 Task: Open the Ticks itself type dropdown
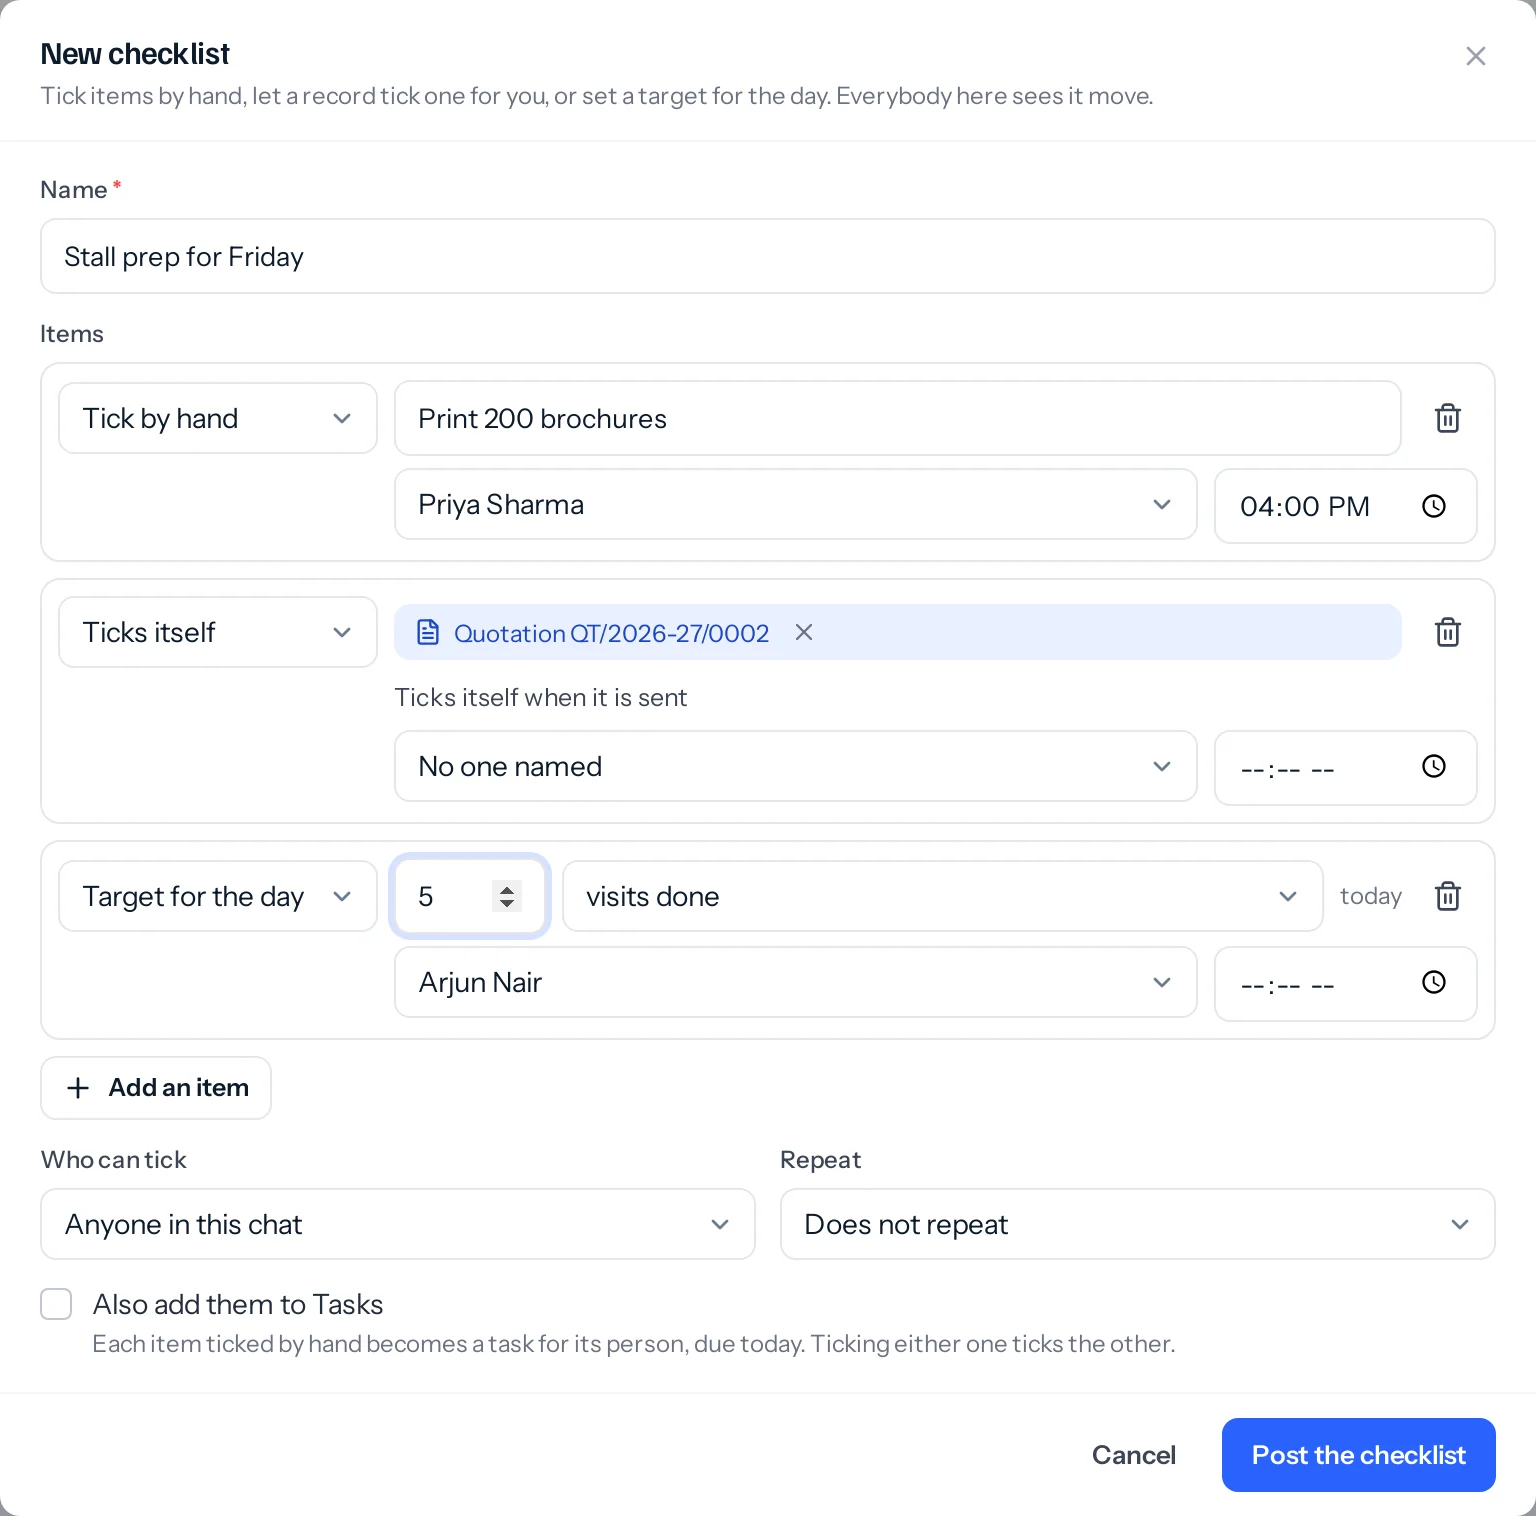pos(218,632)
